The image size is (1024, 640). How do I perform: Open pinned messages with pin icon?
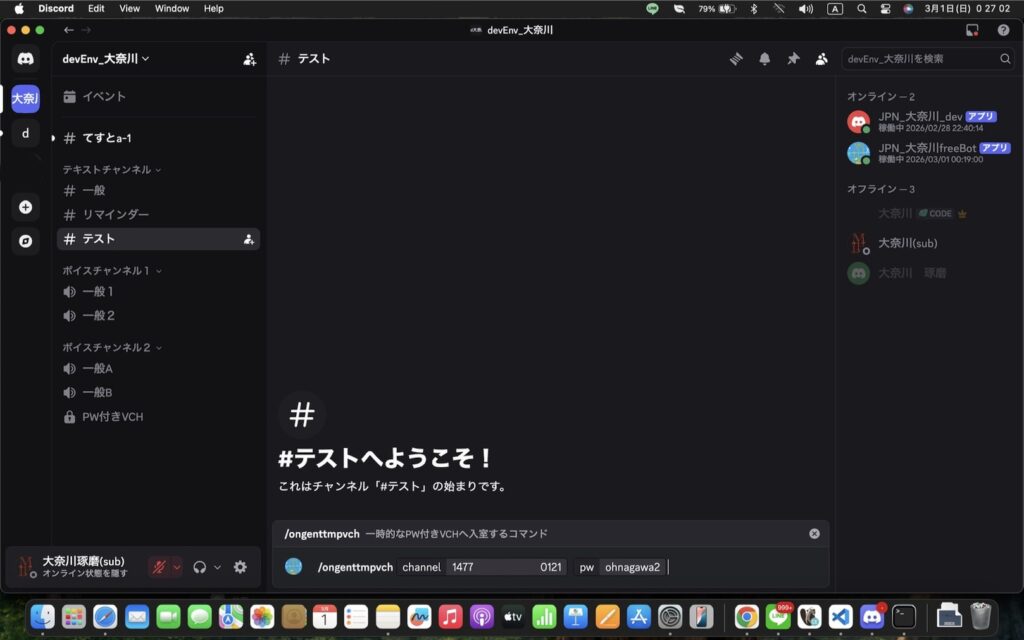[793, 59]
